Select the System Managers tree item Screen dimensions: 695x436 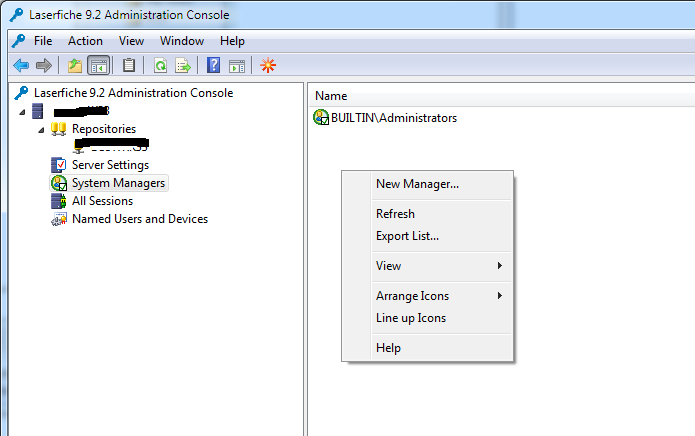118,183
